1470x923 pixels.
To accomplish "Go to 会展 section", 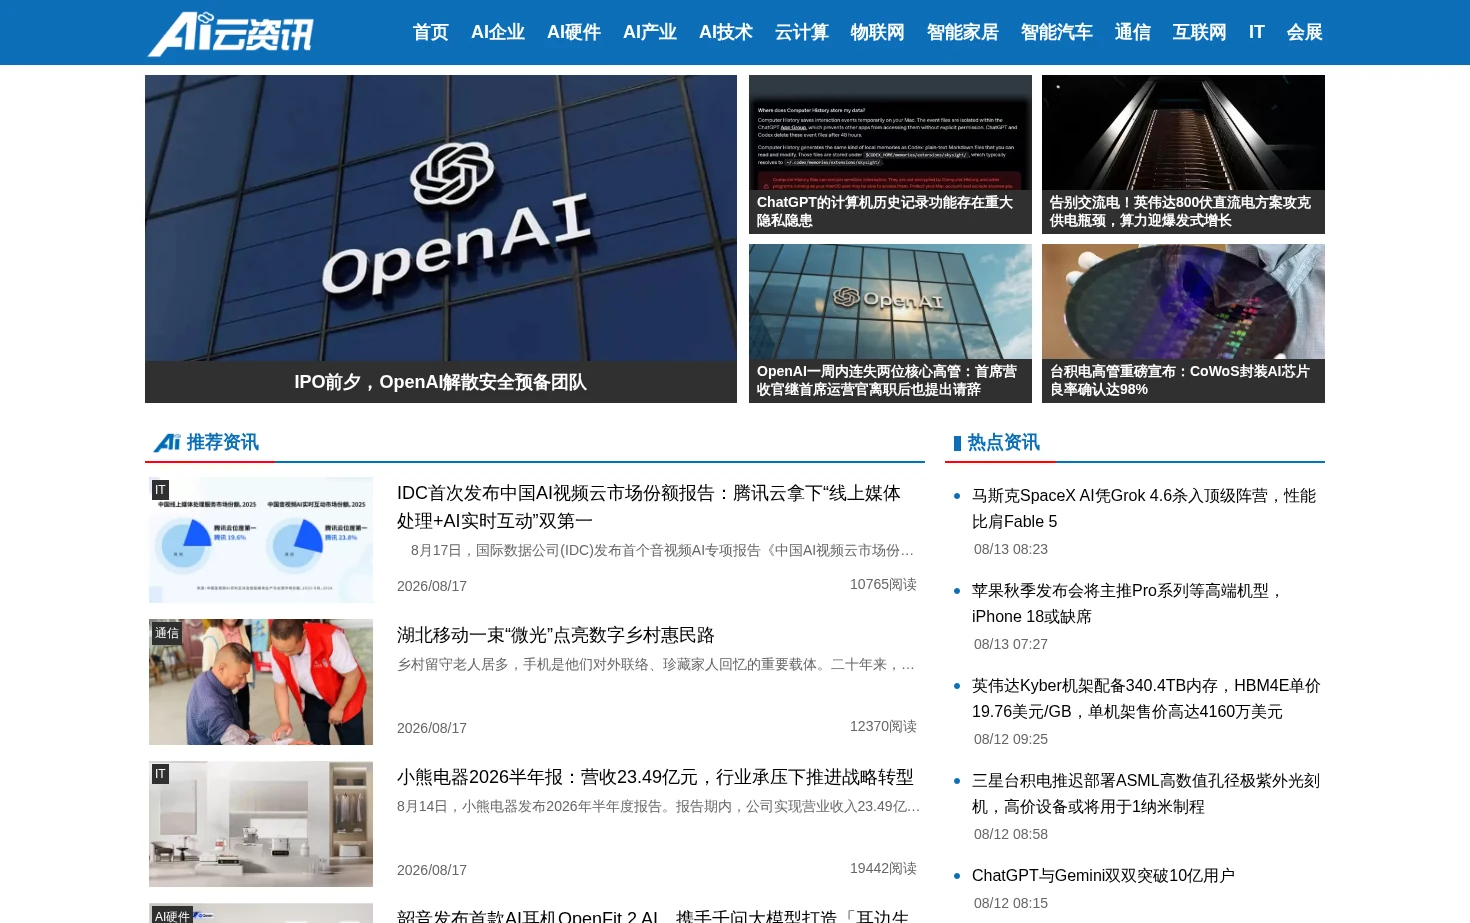I will (1305, 32).
